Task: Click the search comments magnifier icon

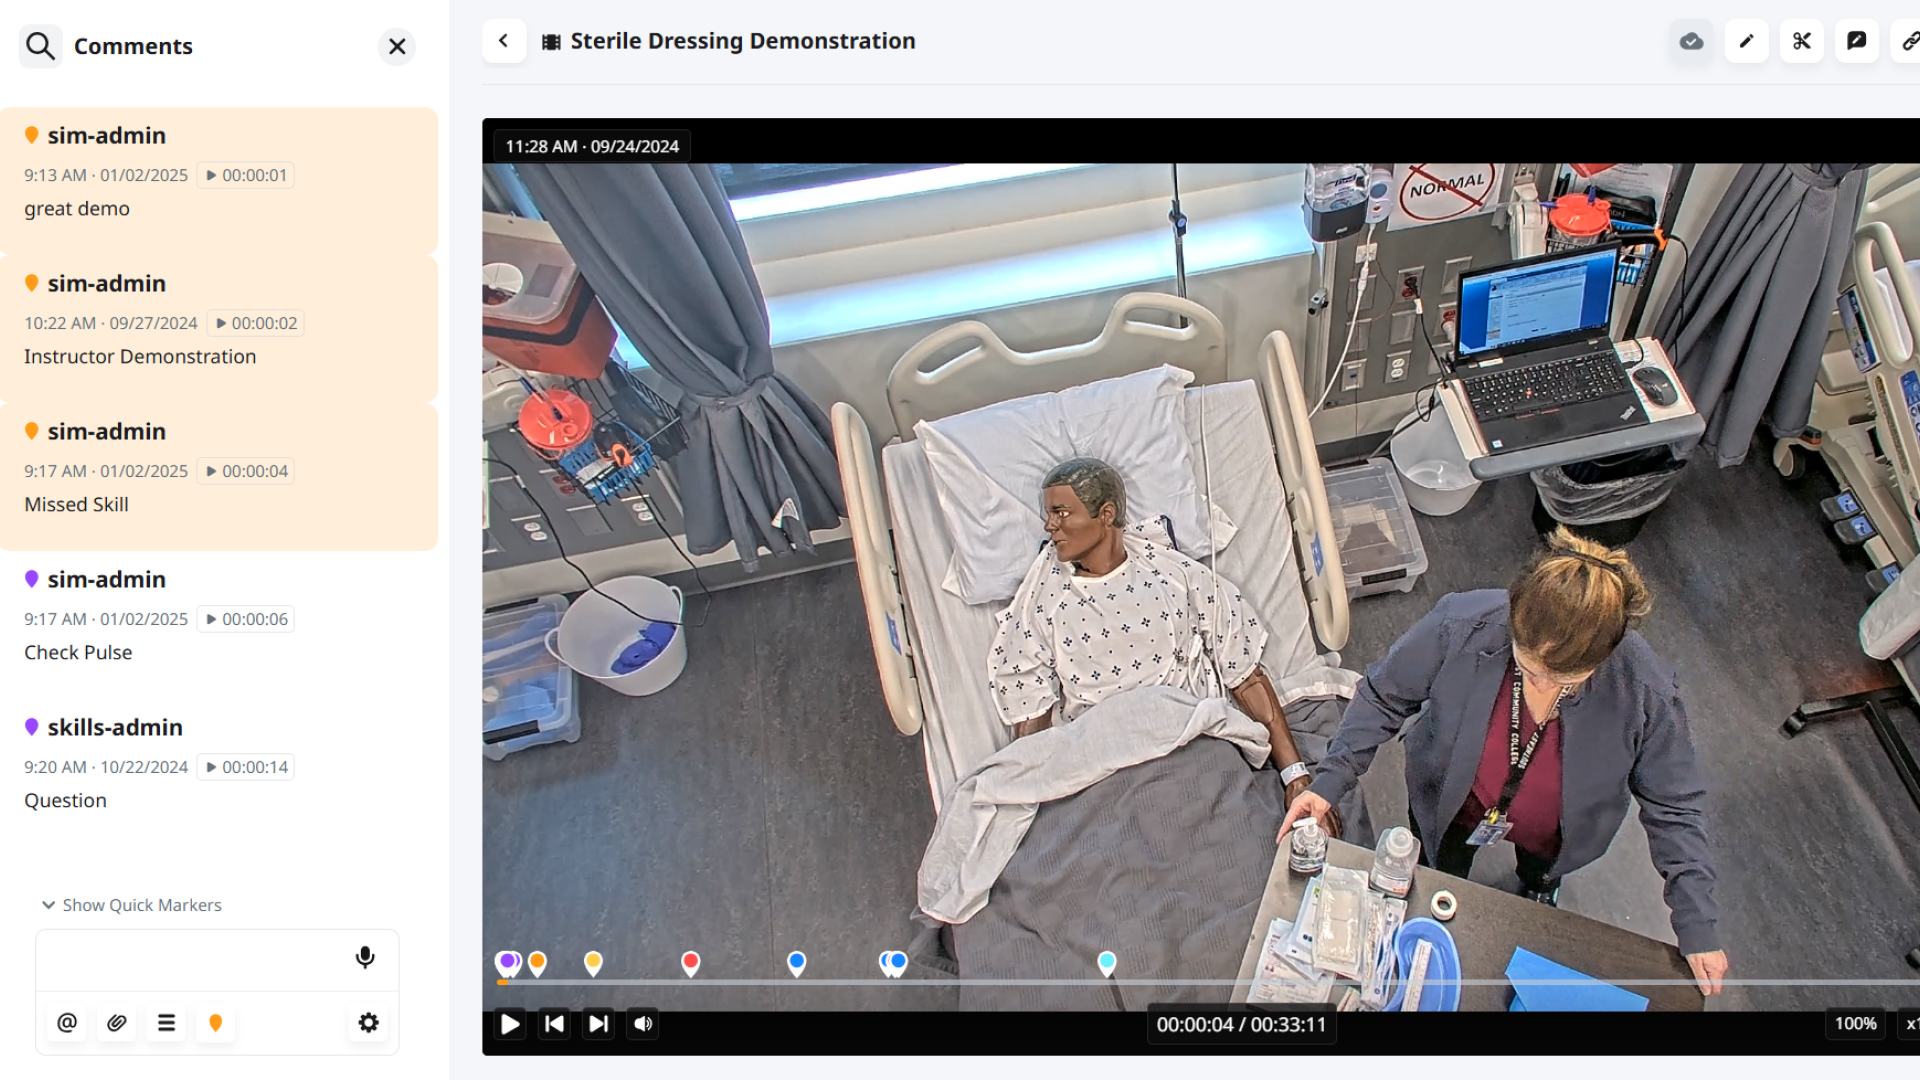Action: (x=40, y=46)
